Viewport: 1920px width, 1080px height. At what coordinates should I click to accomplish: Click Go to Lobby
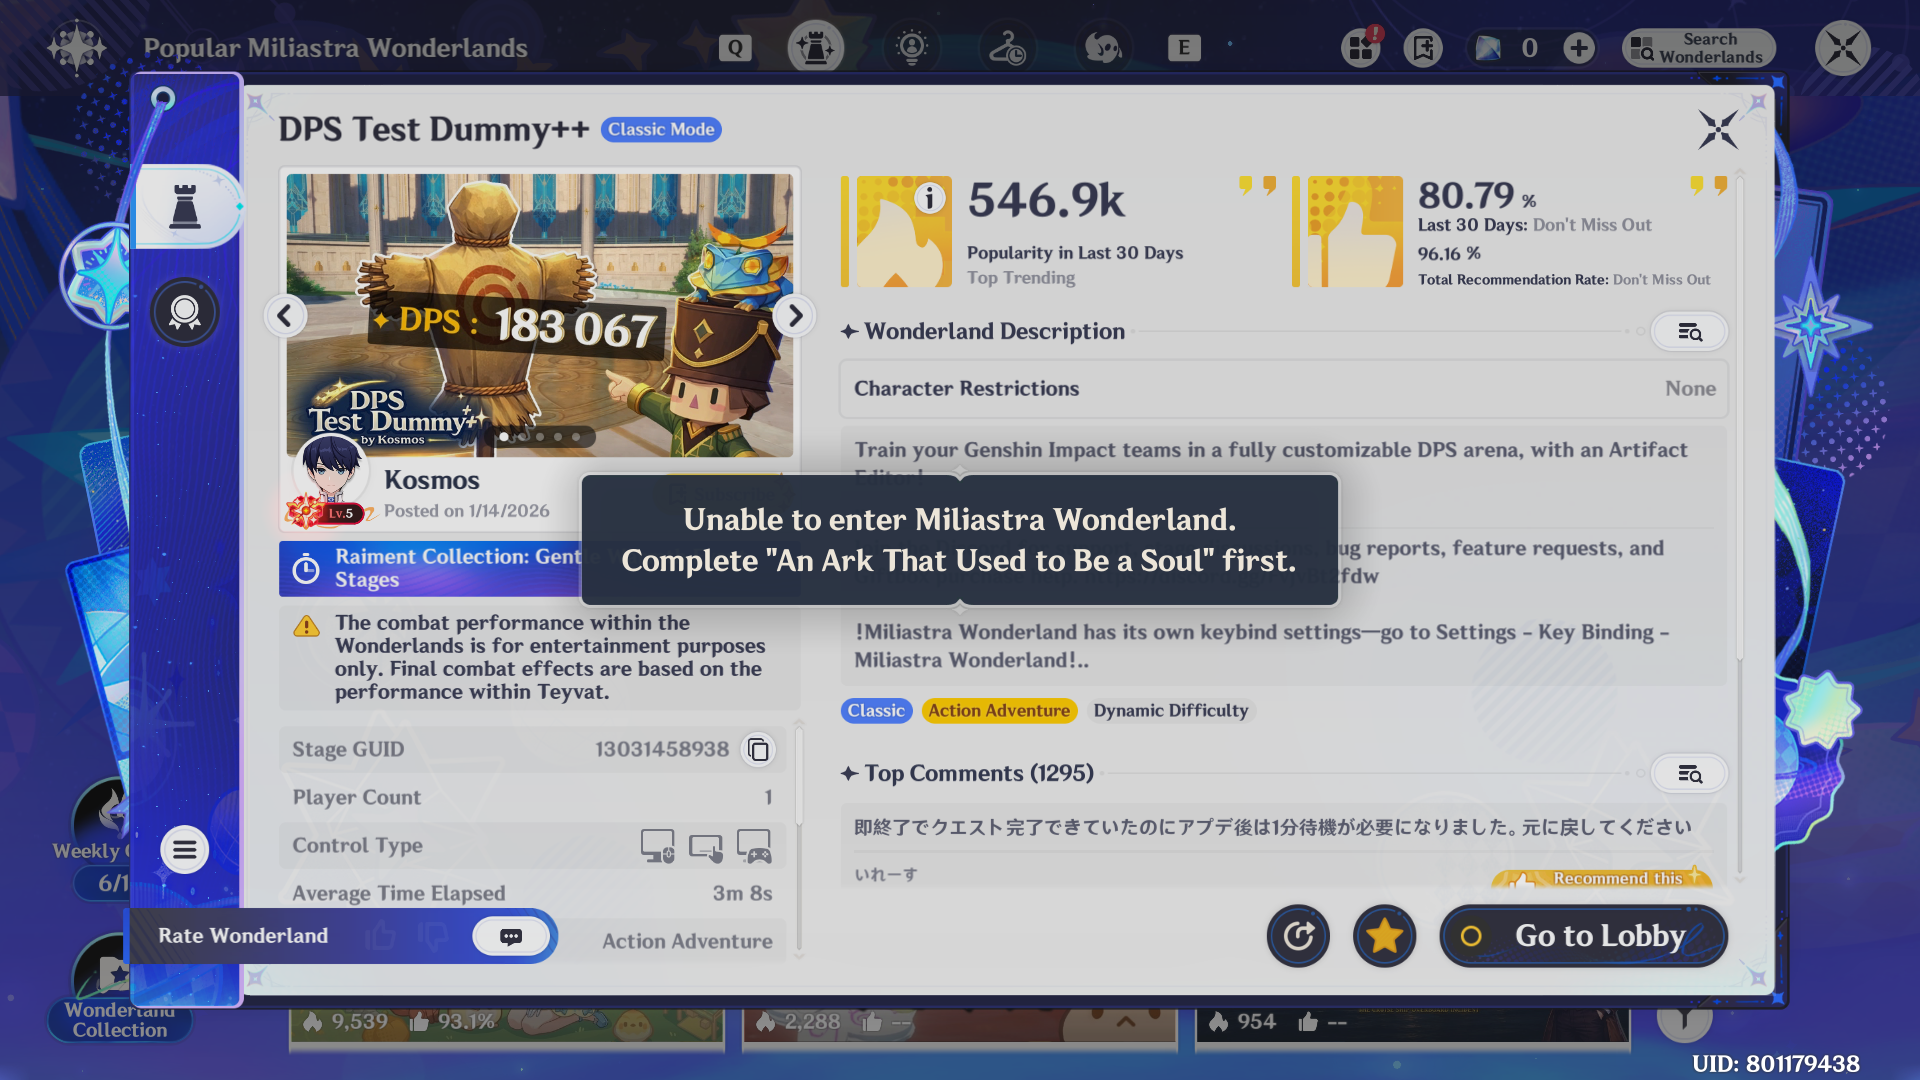click(1583, 936)
